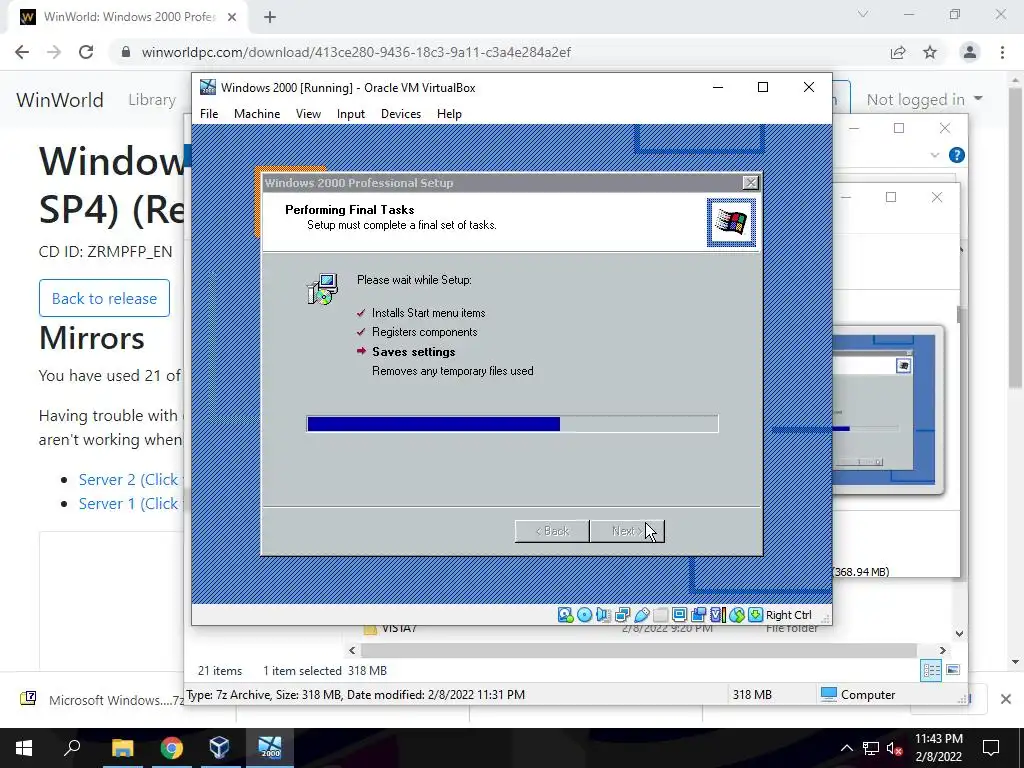
Task: Bookmark this page with the star icon
Action: [930, 52]
